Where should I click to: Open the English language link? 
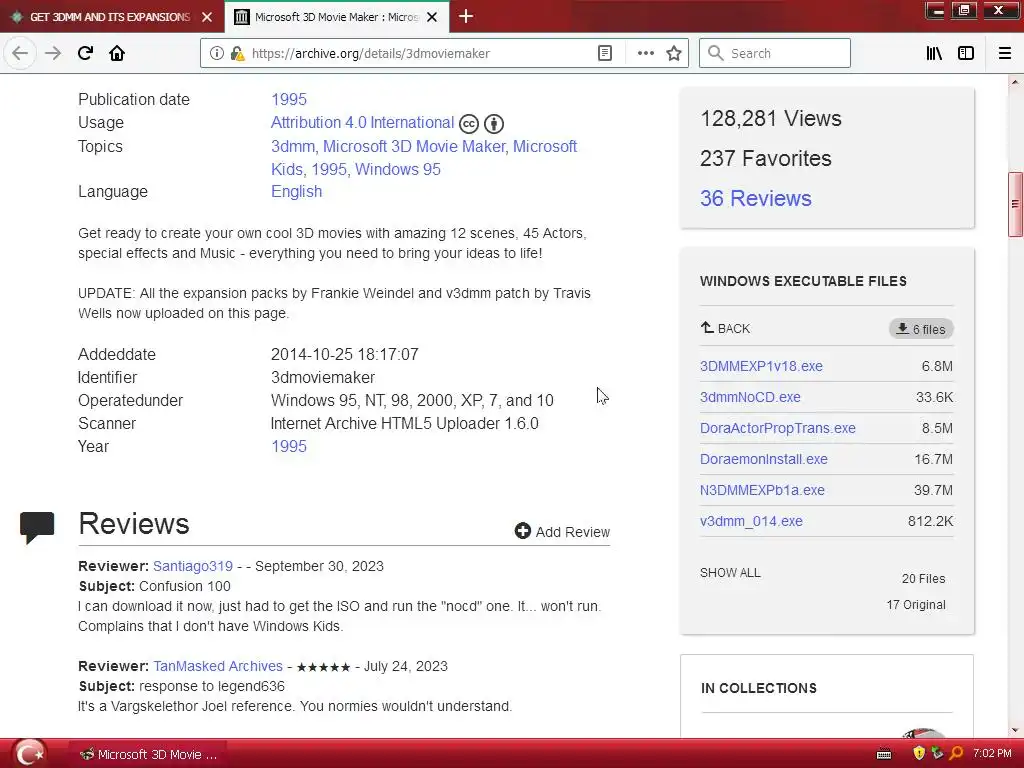(296, 191)
